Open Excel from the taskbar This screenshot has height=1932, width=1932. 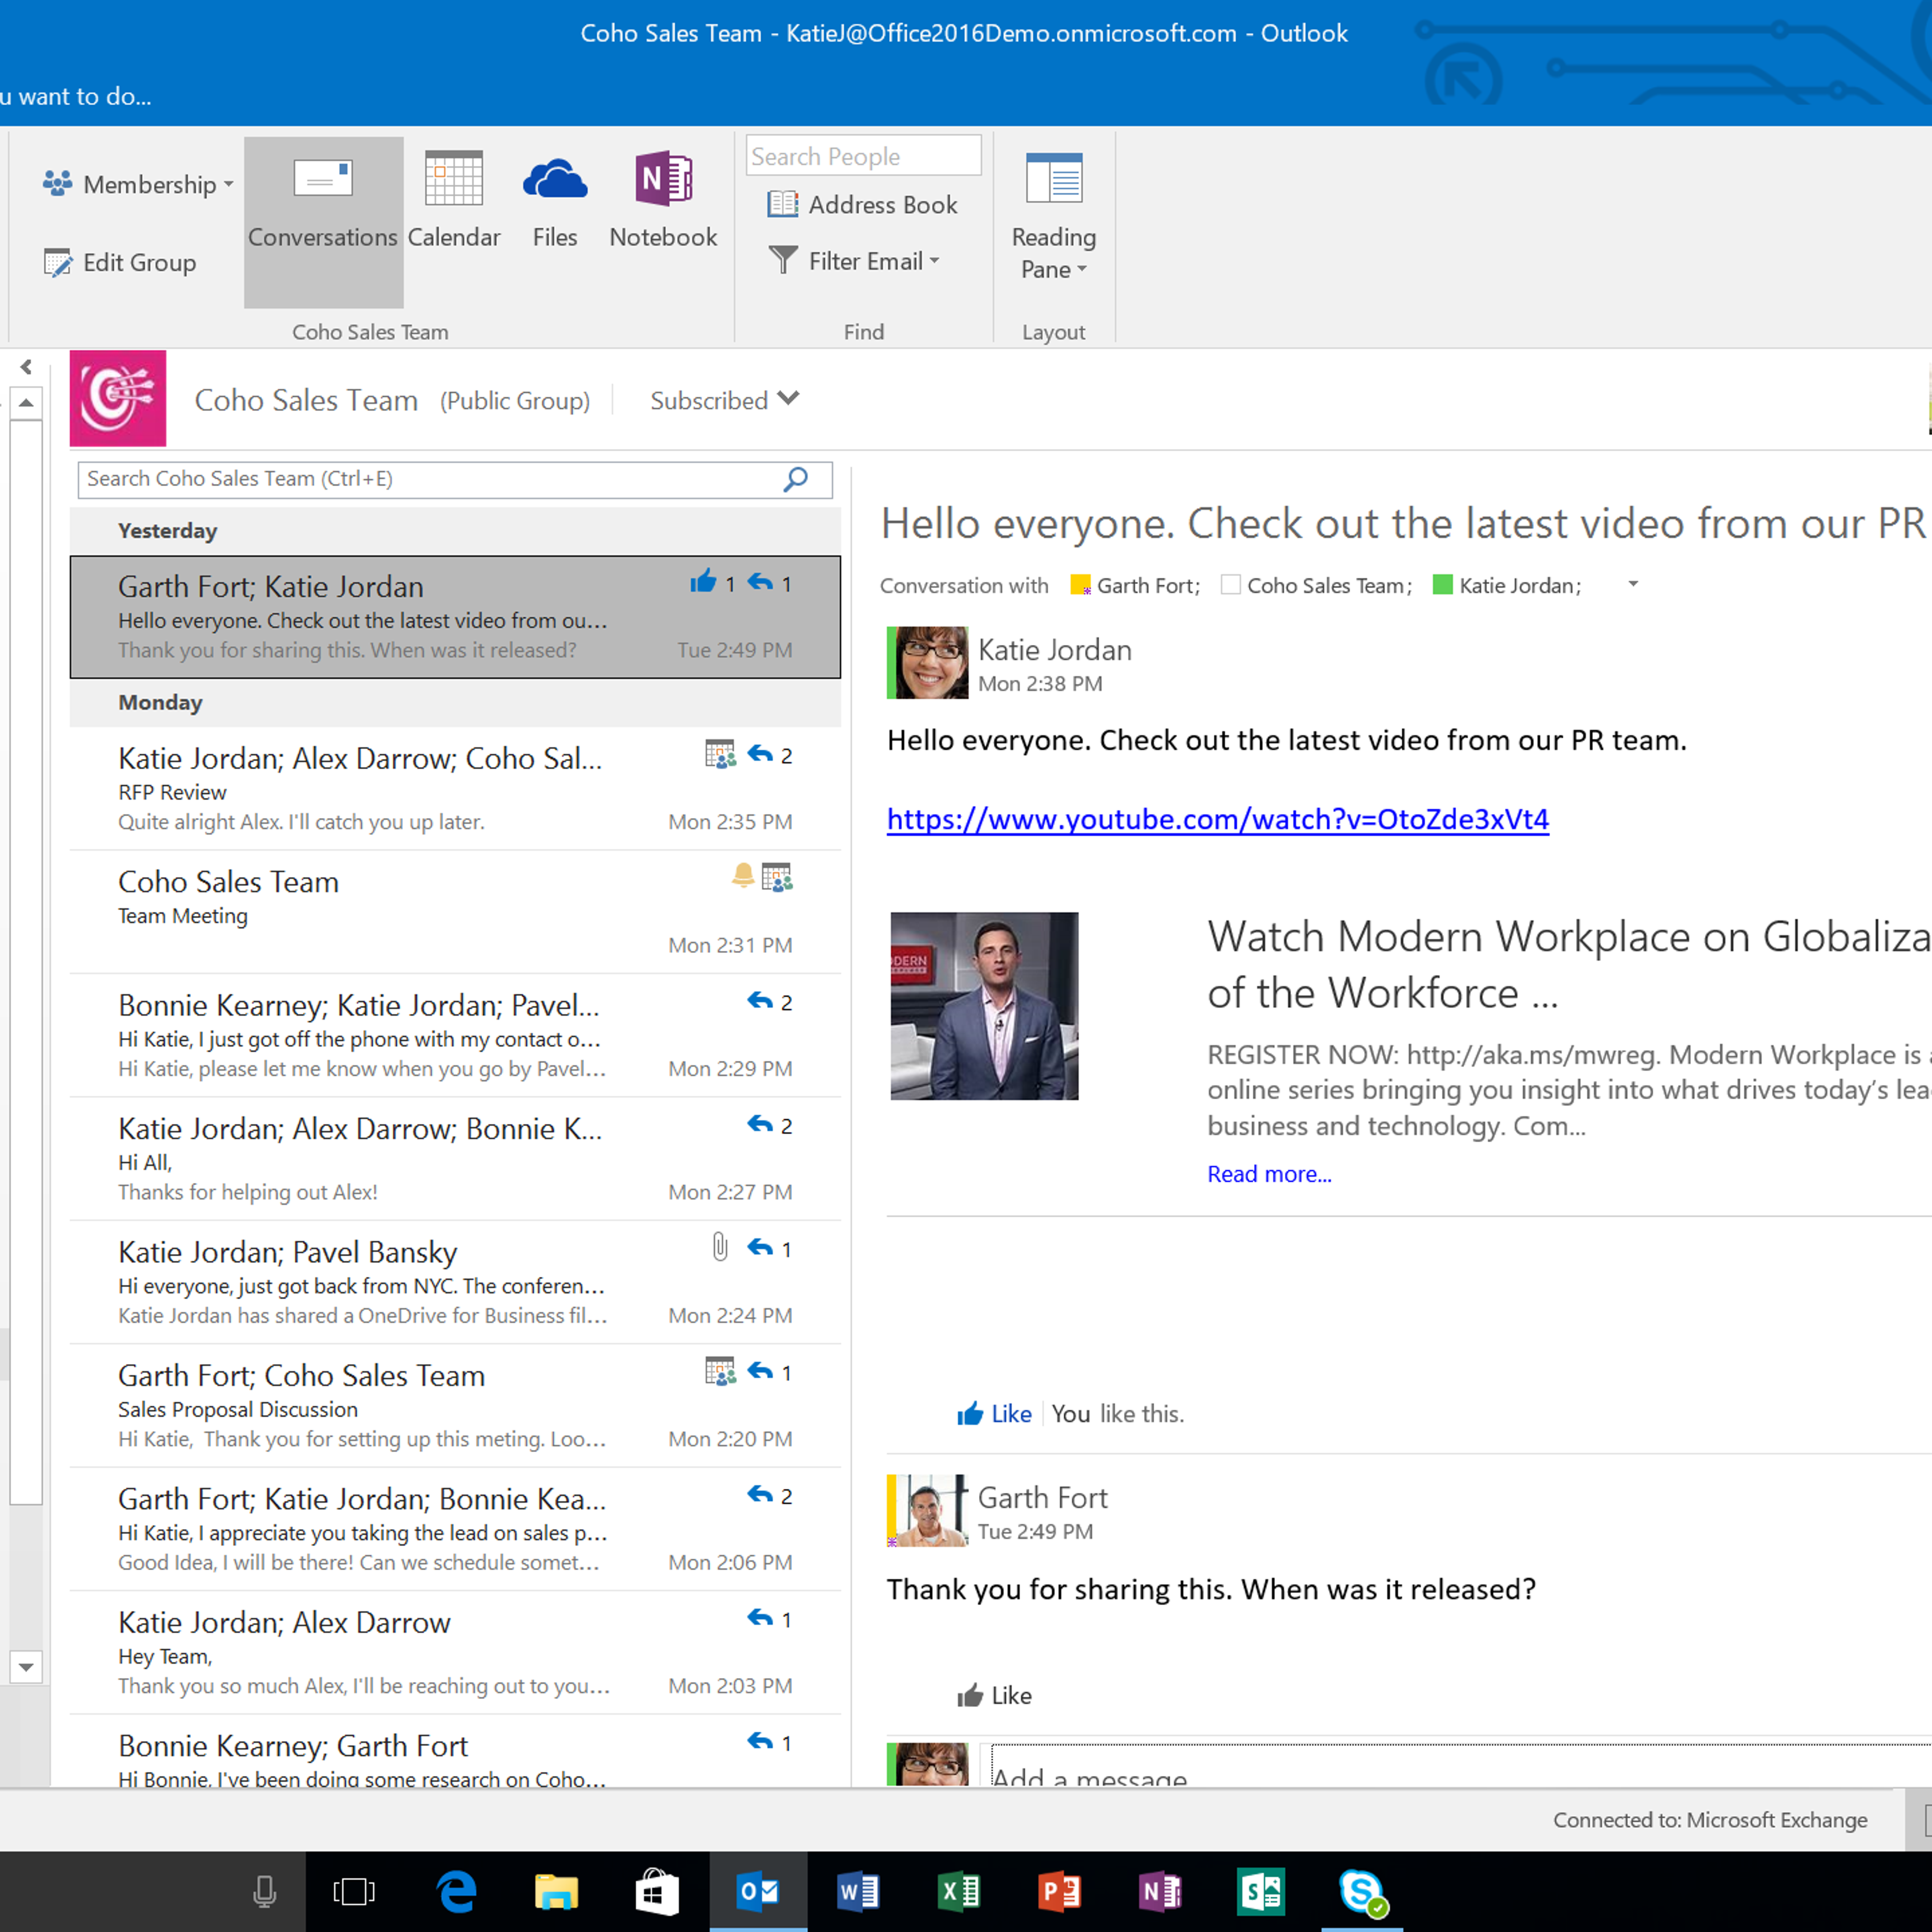(958, 1891)
